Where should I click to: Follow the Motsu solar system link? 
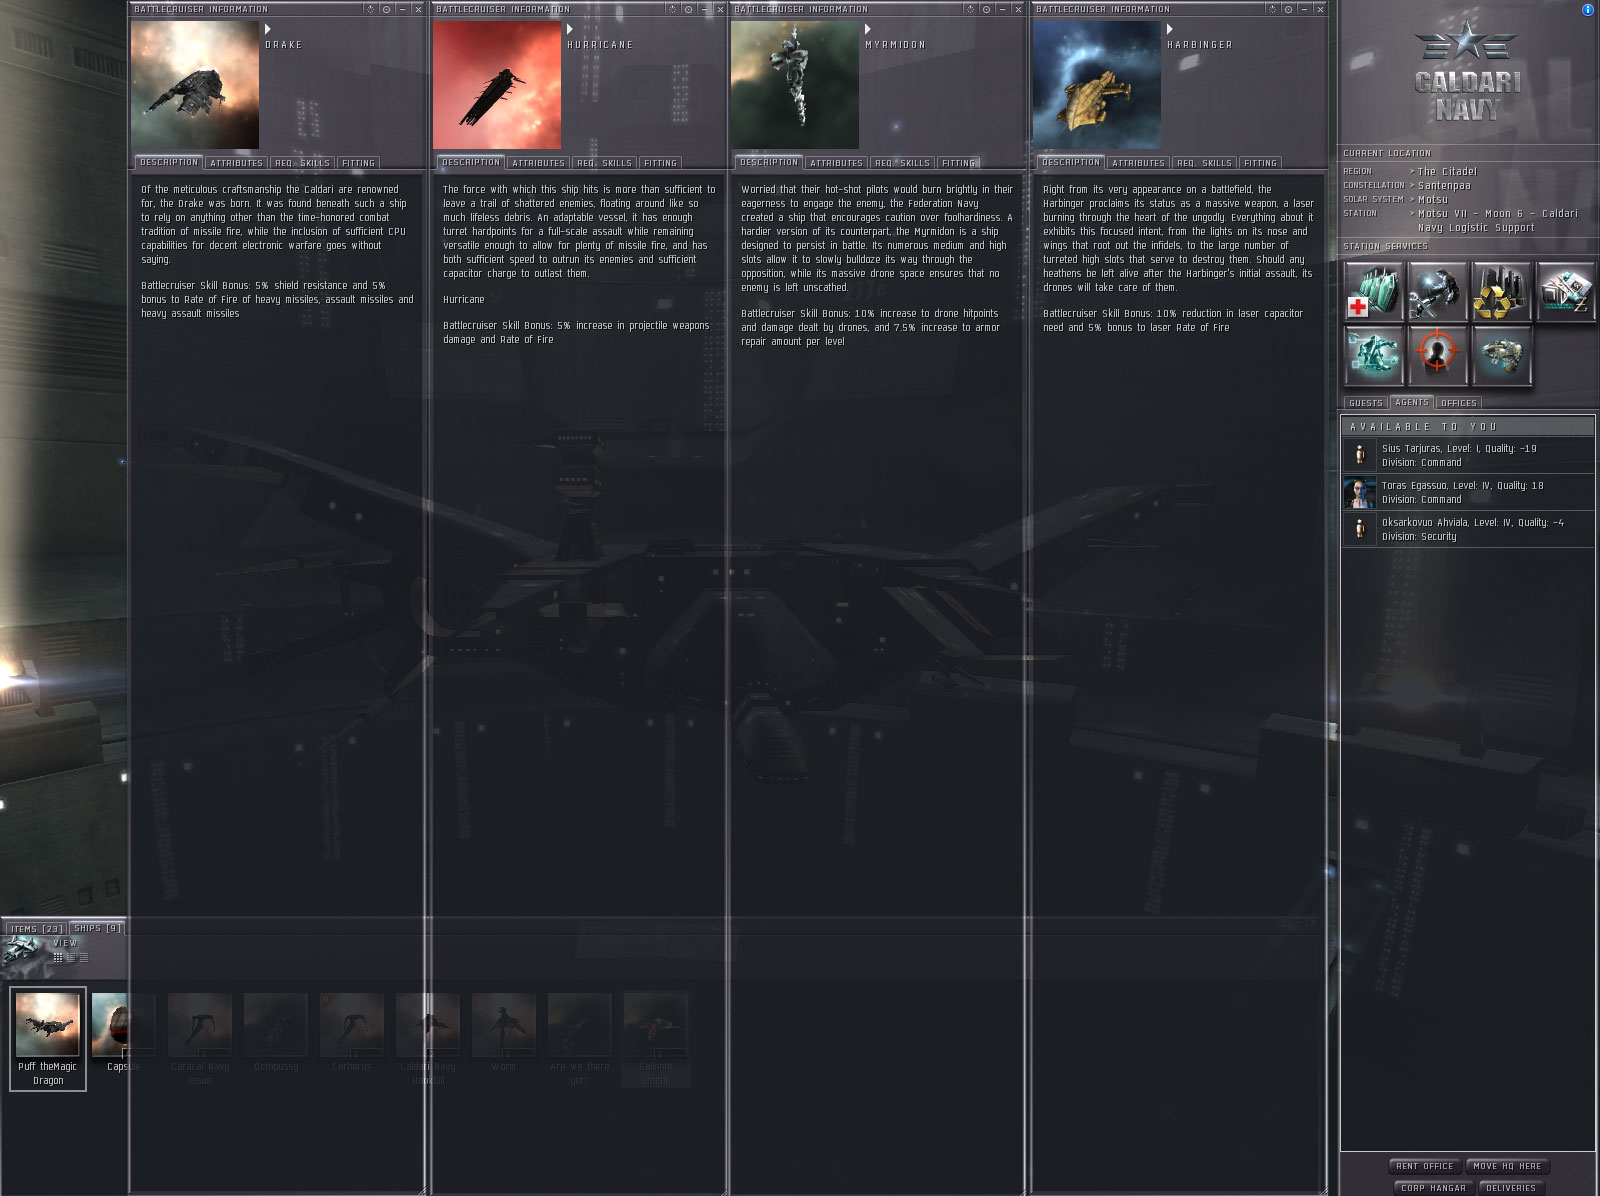tap(1433, 199)
